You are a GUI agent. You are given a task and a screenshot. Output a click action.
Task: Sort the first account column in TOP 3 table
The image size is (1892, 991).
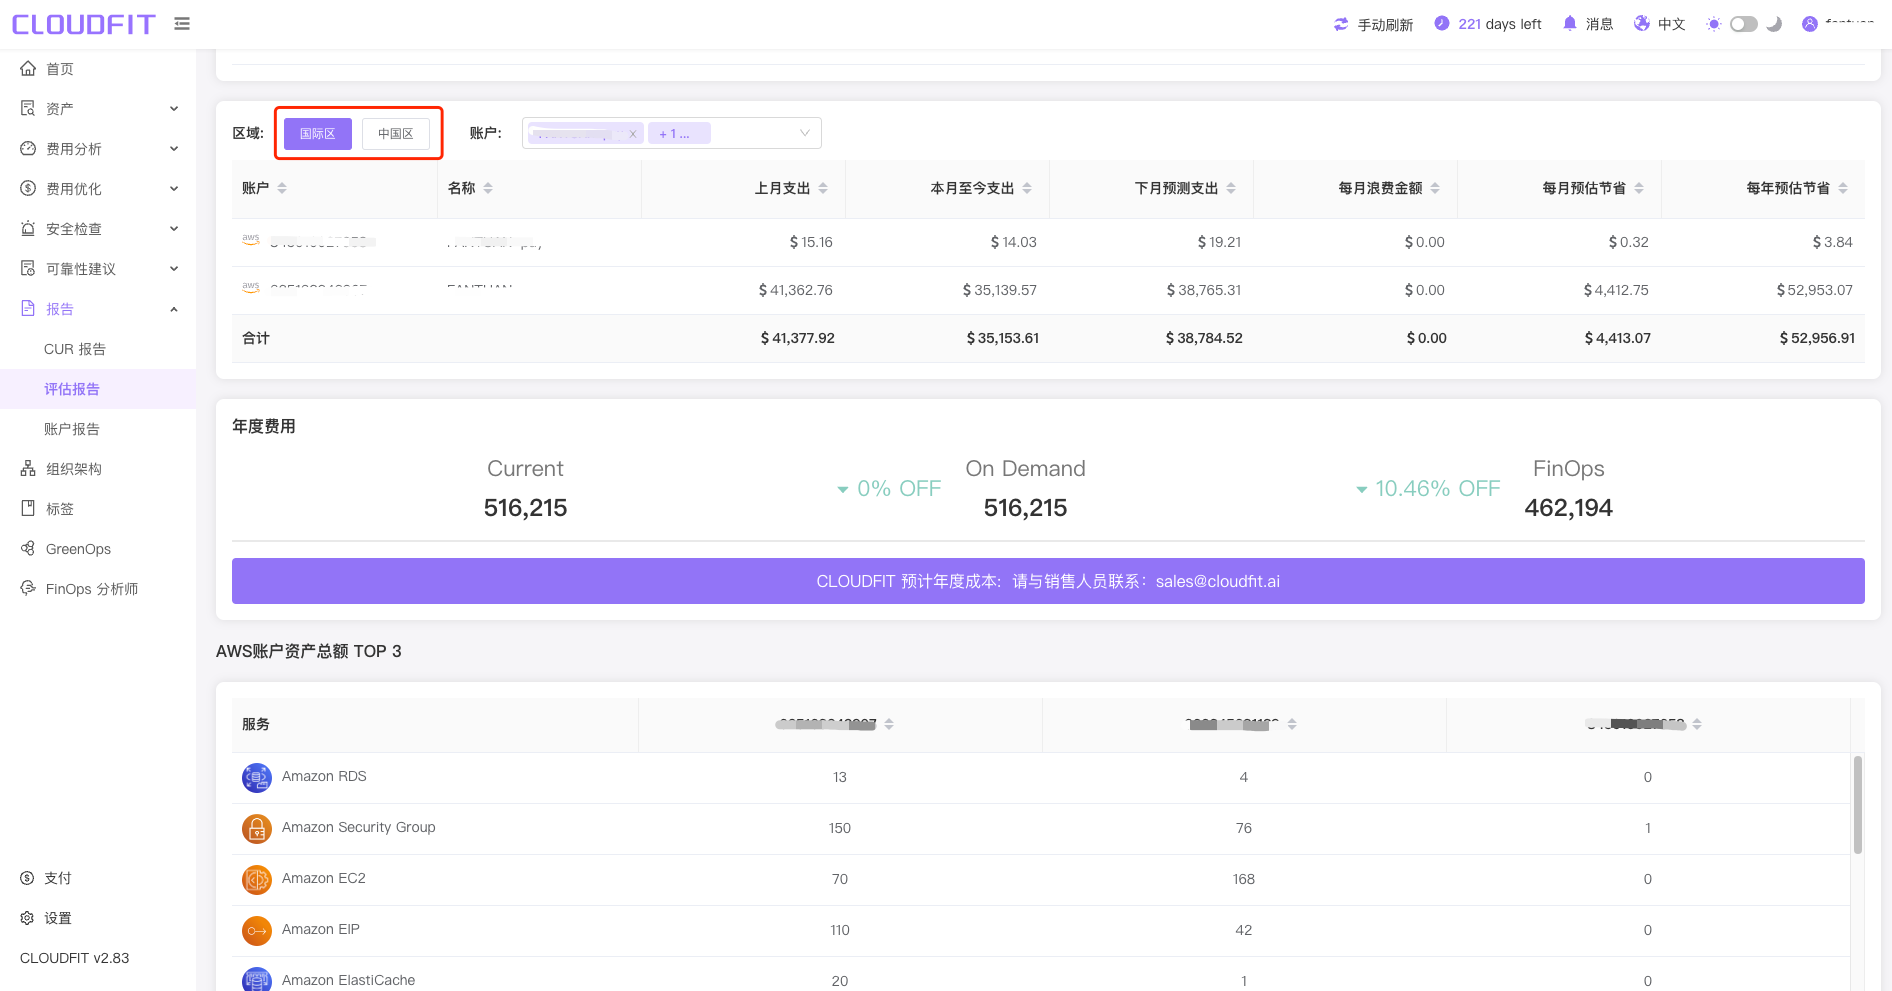coord(889,724)
